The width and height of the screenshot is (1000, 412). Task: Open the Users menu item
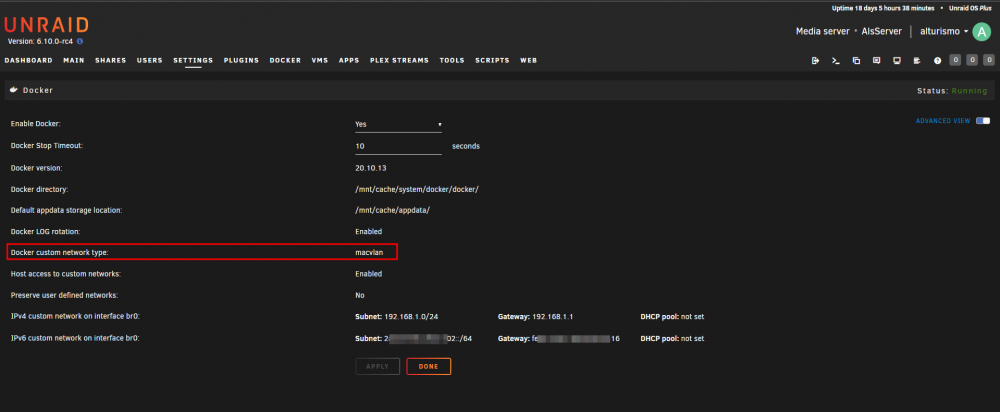point(150,61)
